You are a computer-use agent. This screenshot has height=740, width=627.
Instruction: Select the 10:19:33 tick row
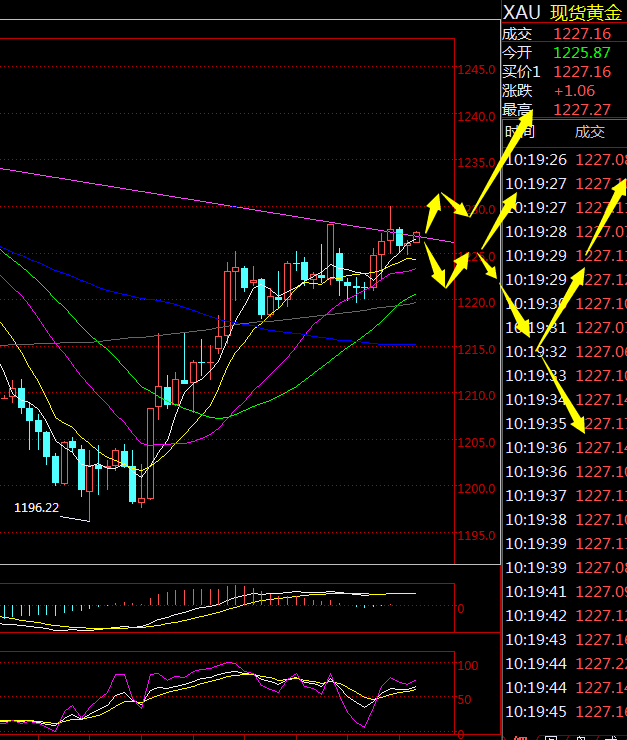pos(565,376)
